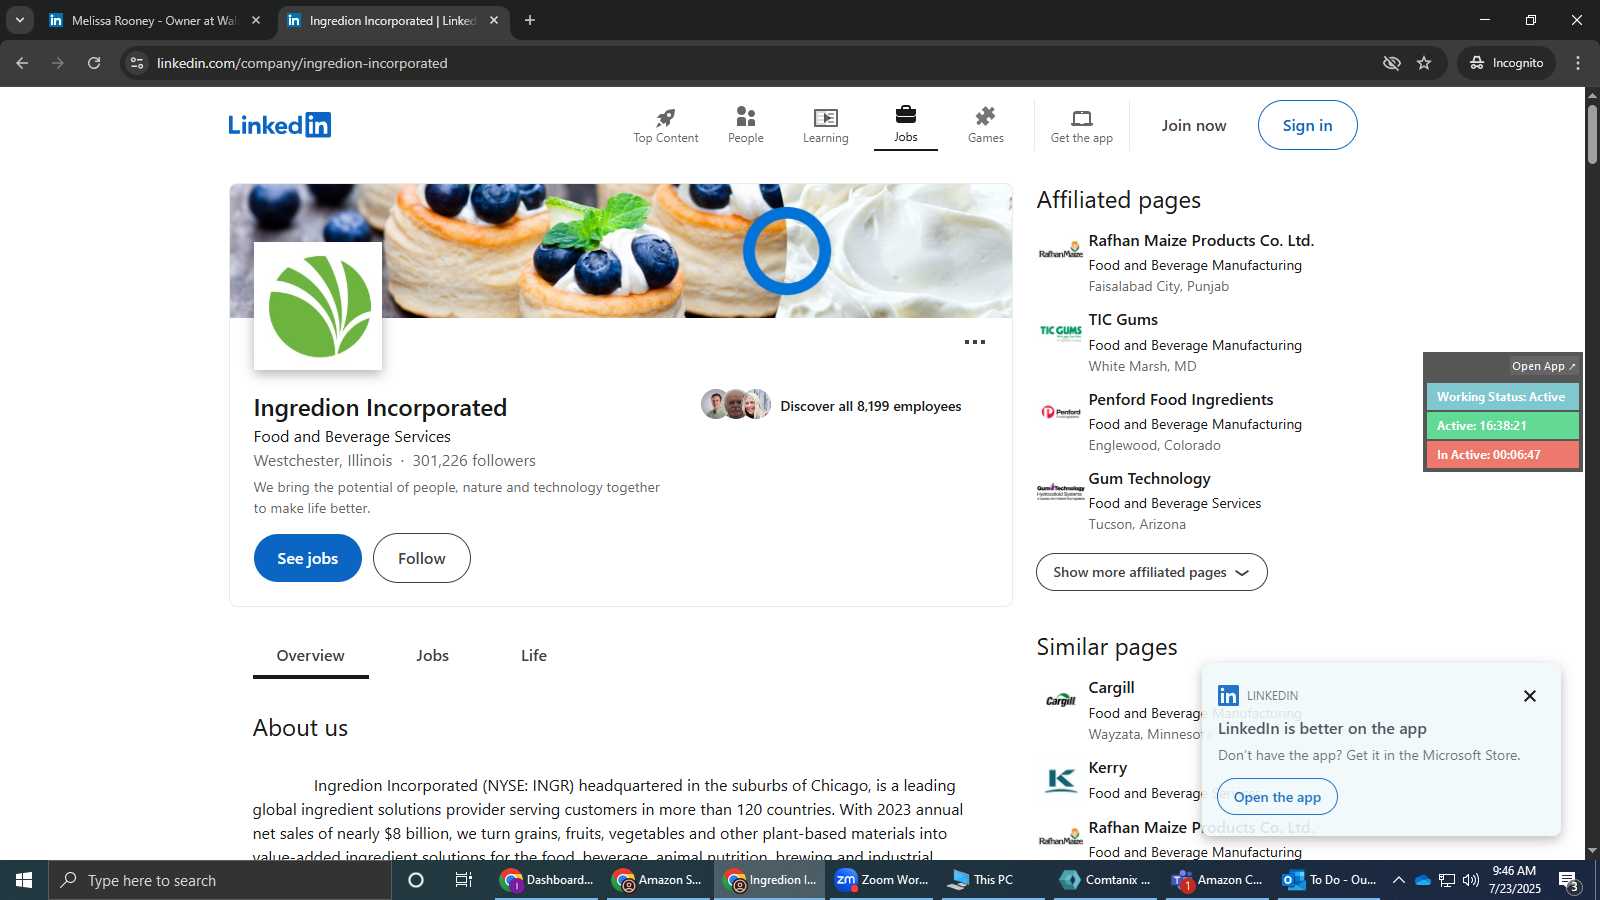Image resolution: width=1600 pixels, height=900 pixels.
Task: Open the People navigation icon
Action: click(745, 126)
